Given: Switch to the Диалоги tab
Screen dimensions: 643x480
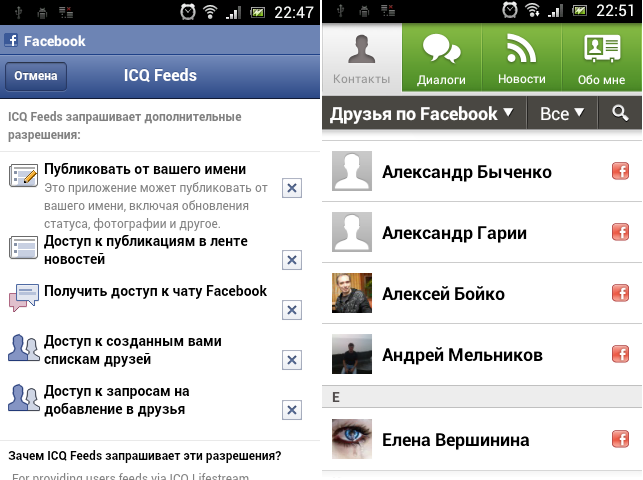Looking at the screenshot, I should tap(441, 57).
